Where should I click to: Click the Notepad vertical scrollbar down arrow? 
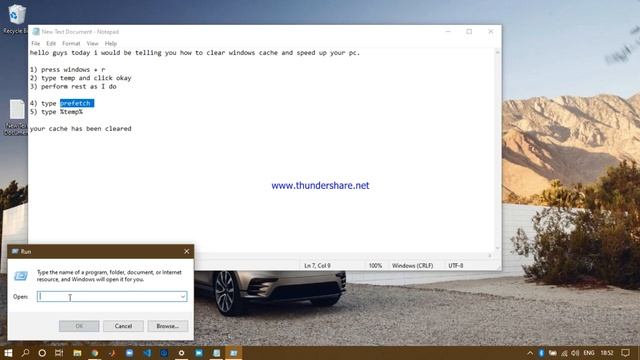point(498,248)
